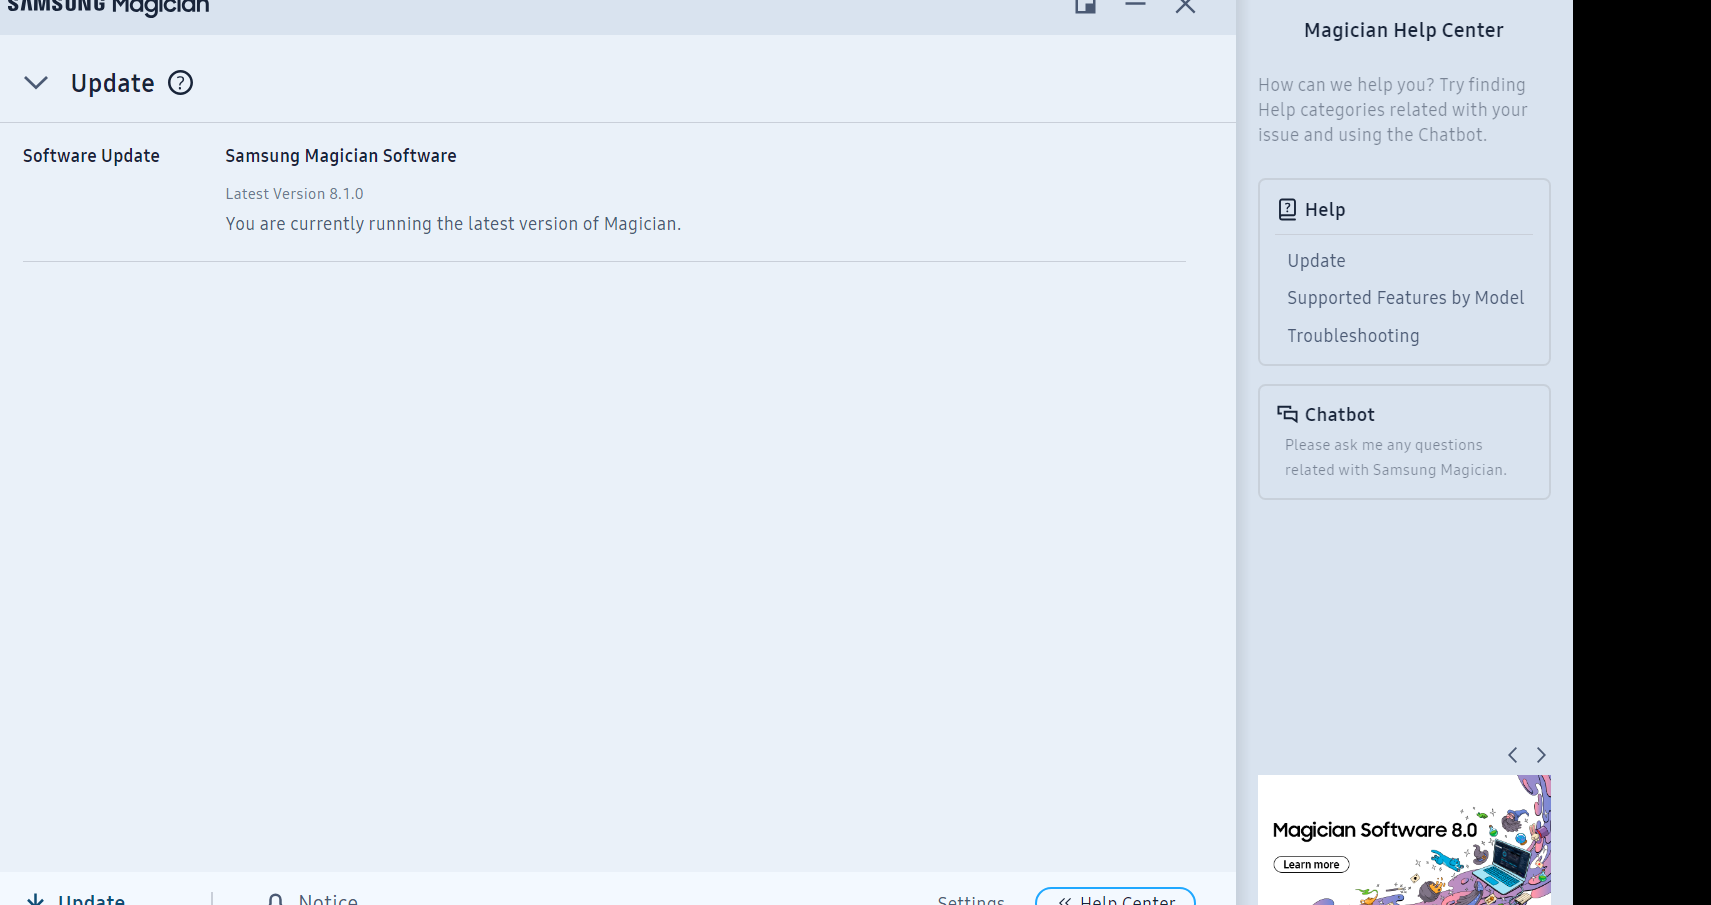Screen dimensions: 1711x905
Task: Open Notice in the bottom bar
Action: [328, 899]
